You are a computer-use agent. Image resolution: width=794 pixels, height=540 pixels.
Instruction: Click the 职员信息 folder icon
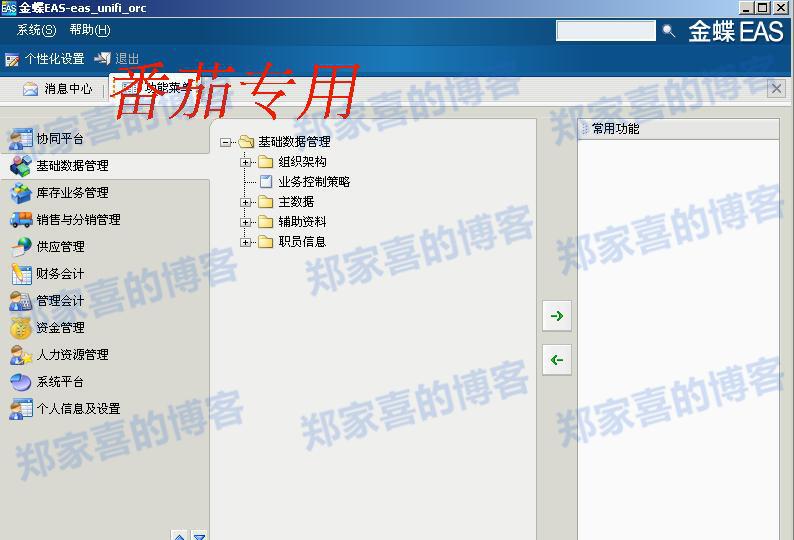click(265, 242)
